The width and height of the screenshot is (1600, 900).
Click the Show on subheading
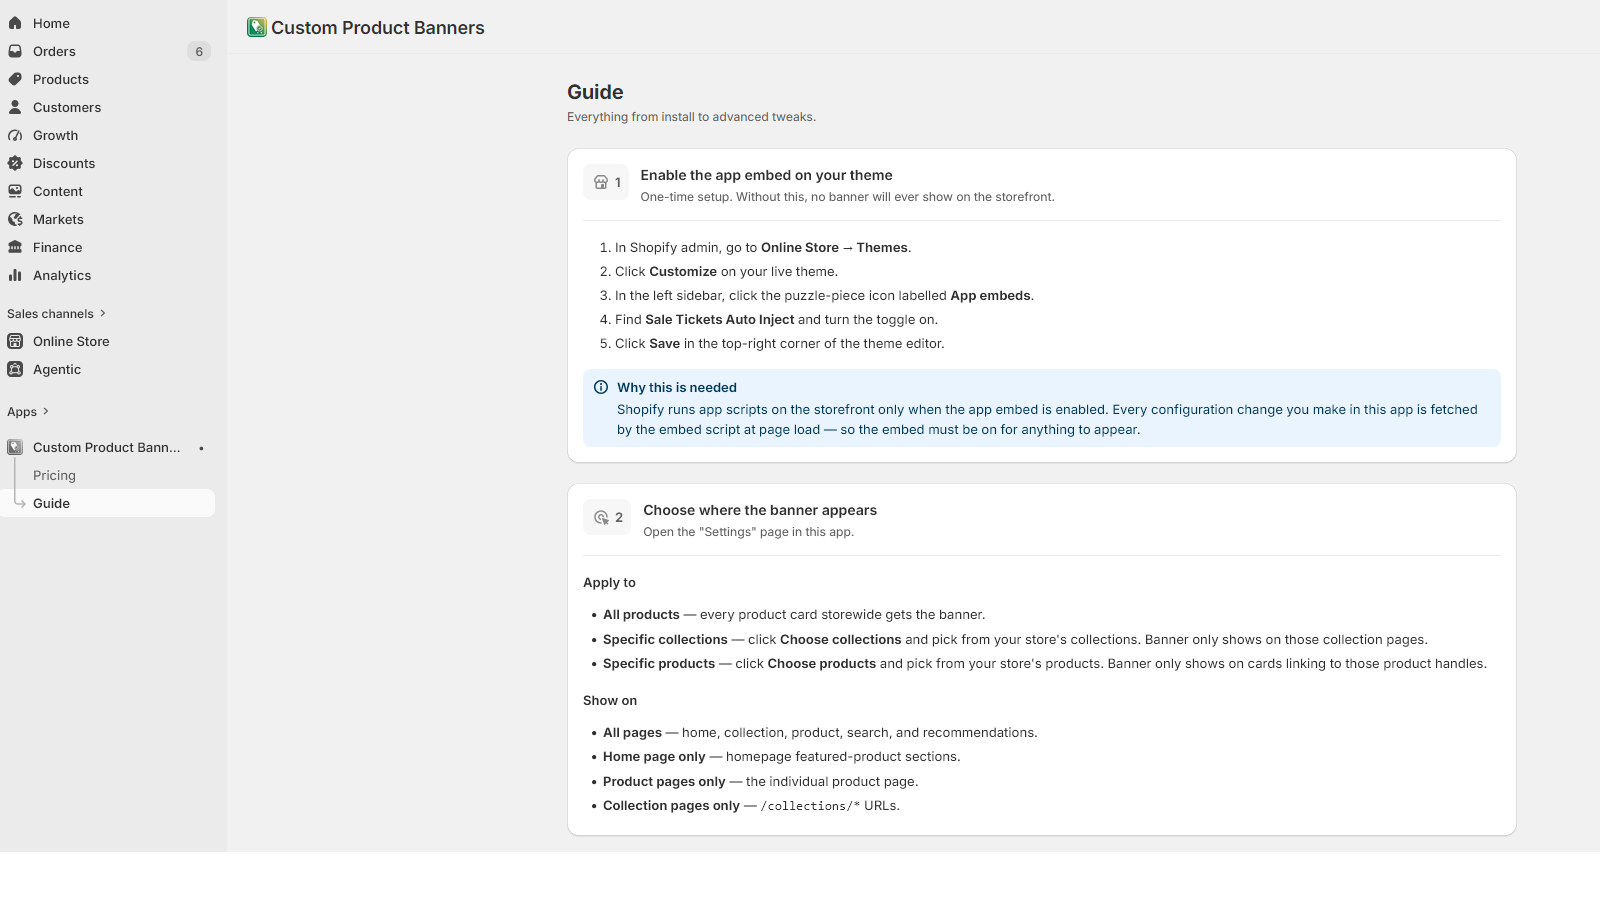[610, 700]
